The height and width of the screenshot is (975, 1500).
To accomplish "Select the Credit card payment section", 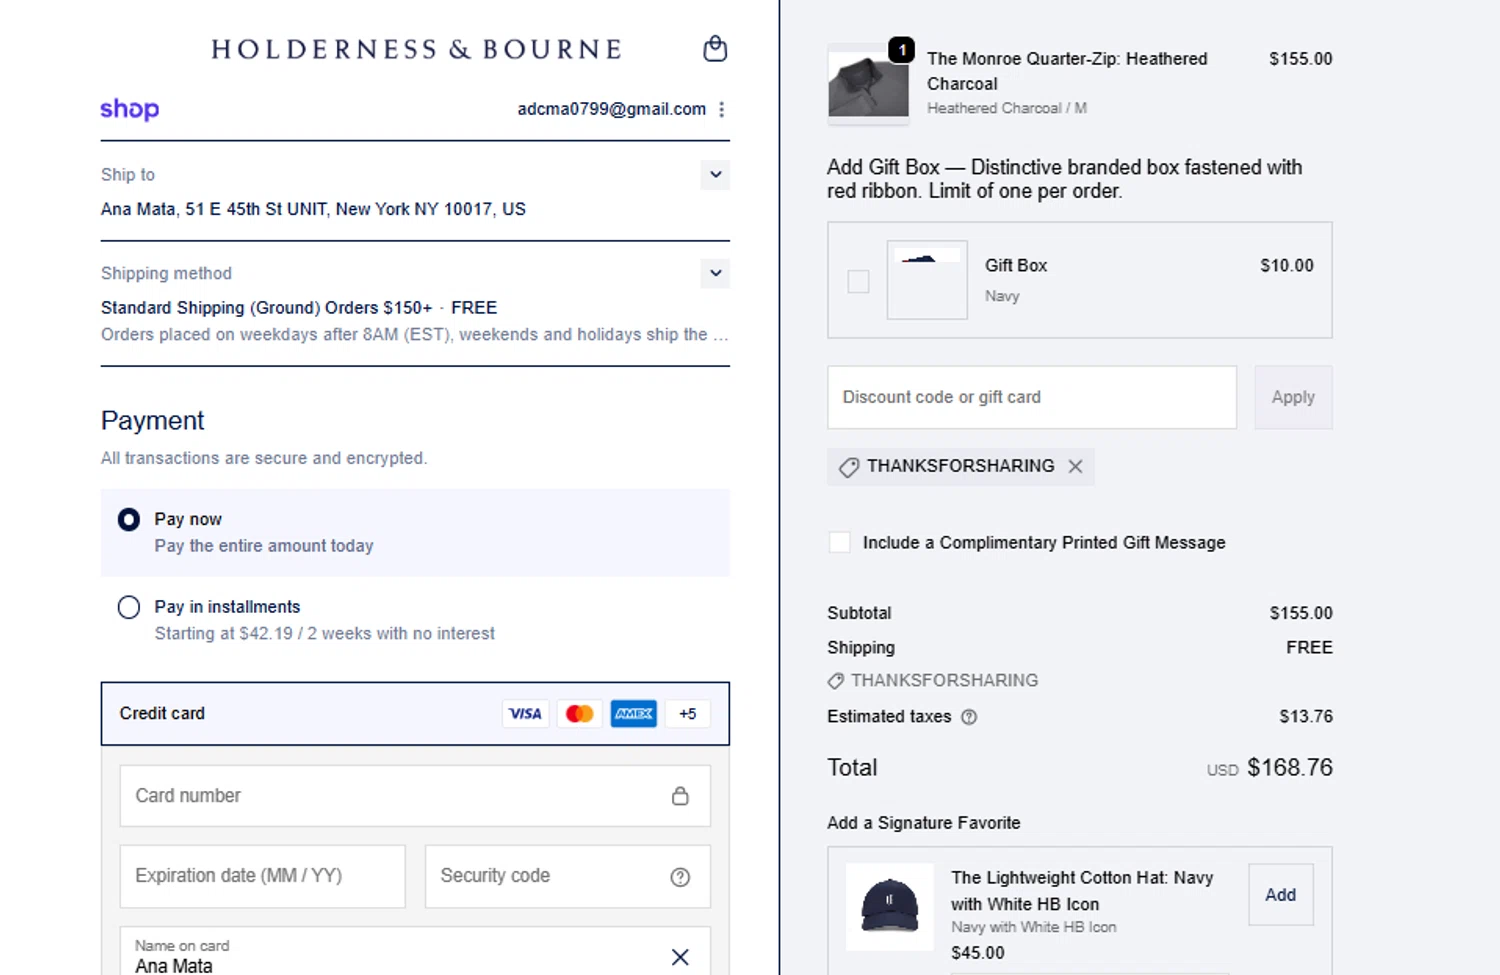I will pos(415,714).
